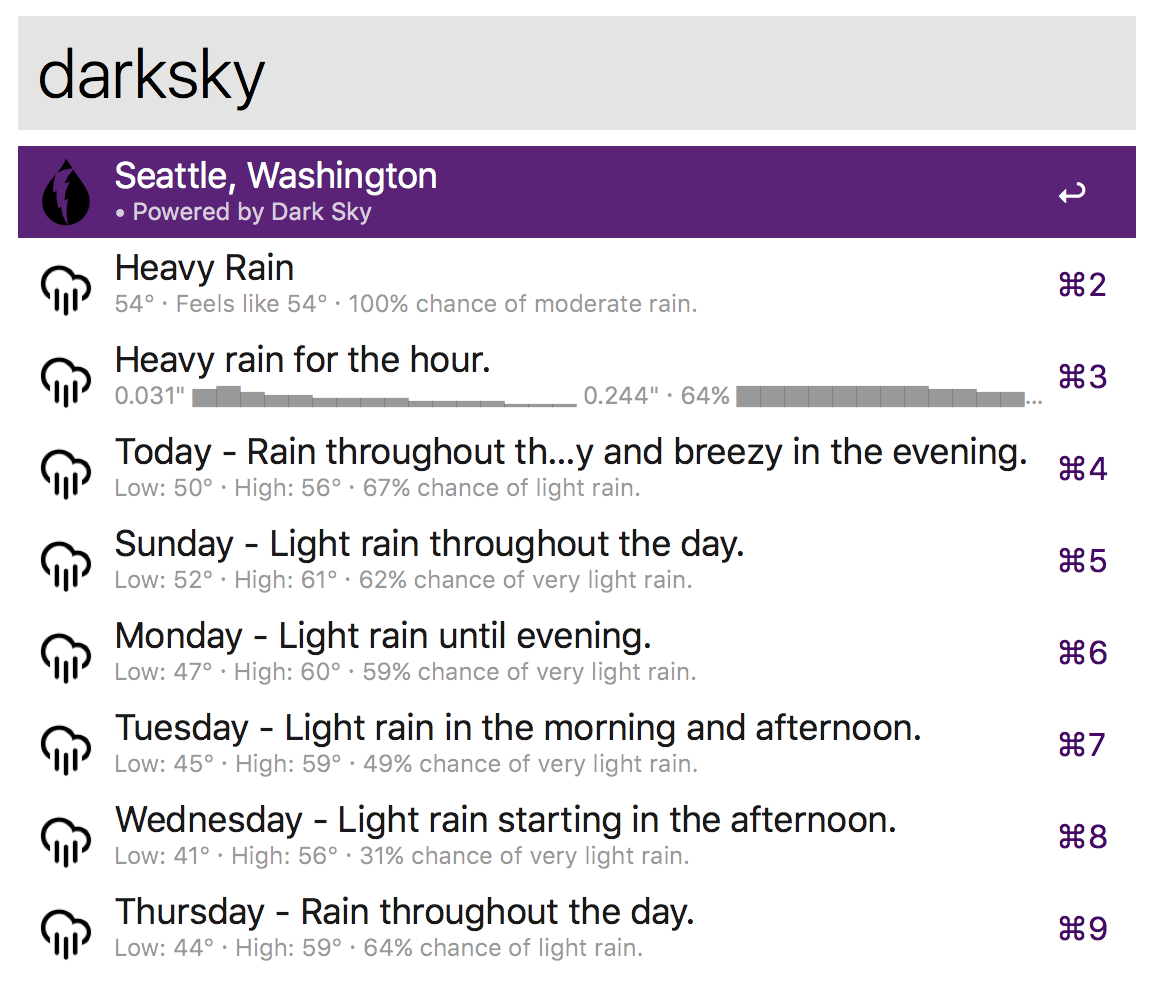This screenshot has width=1154, height=990.
Task: Click the rain cloud icon for Thursday
Action: pos(66,934)
